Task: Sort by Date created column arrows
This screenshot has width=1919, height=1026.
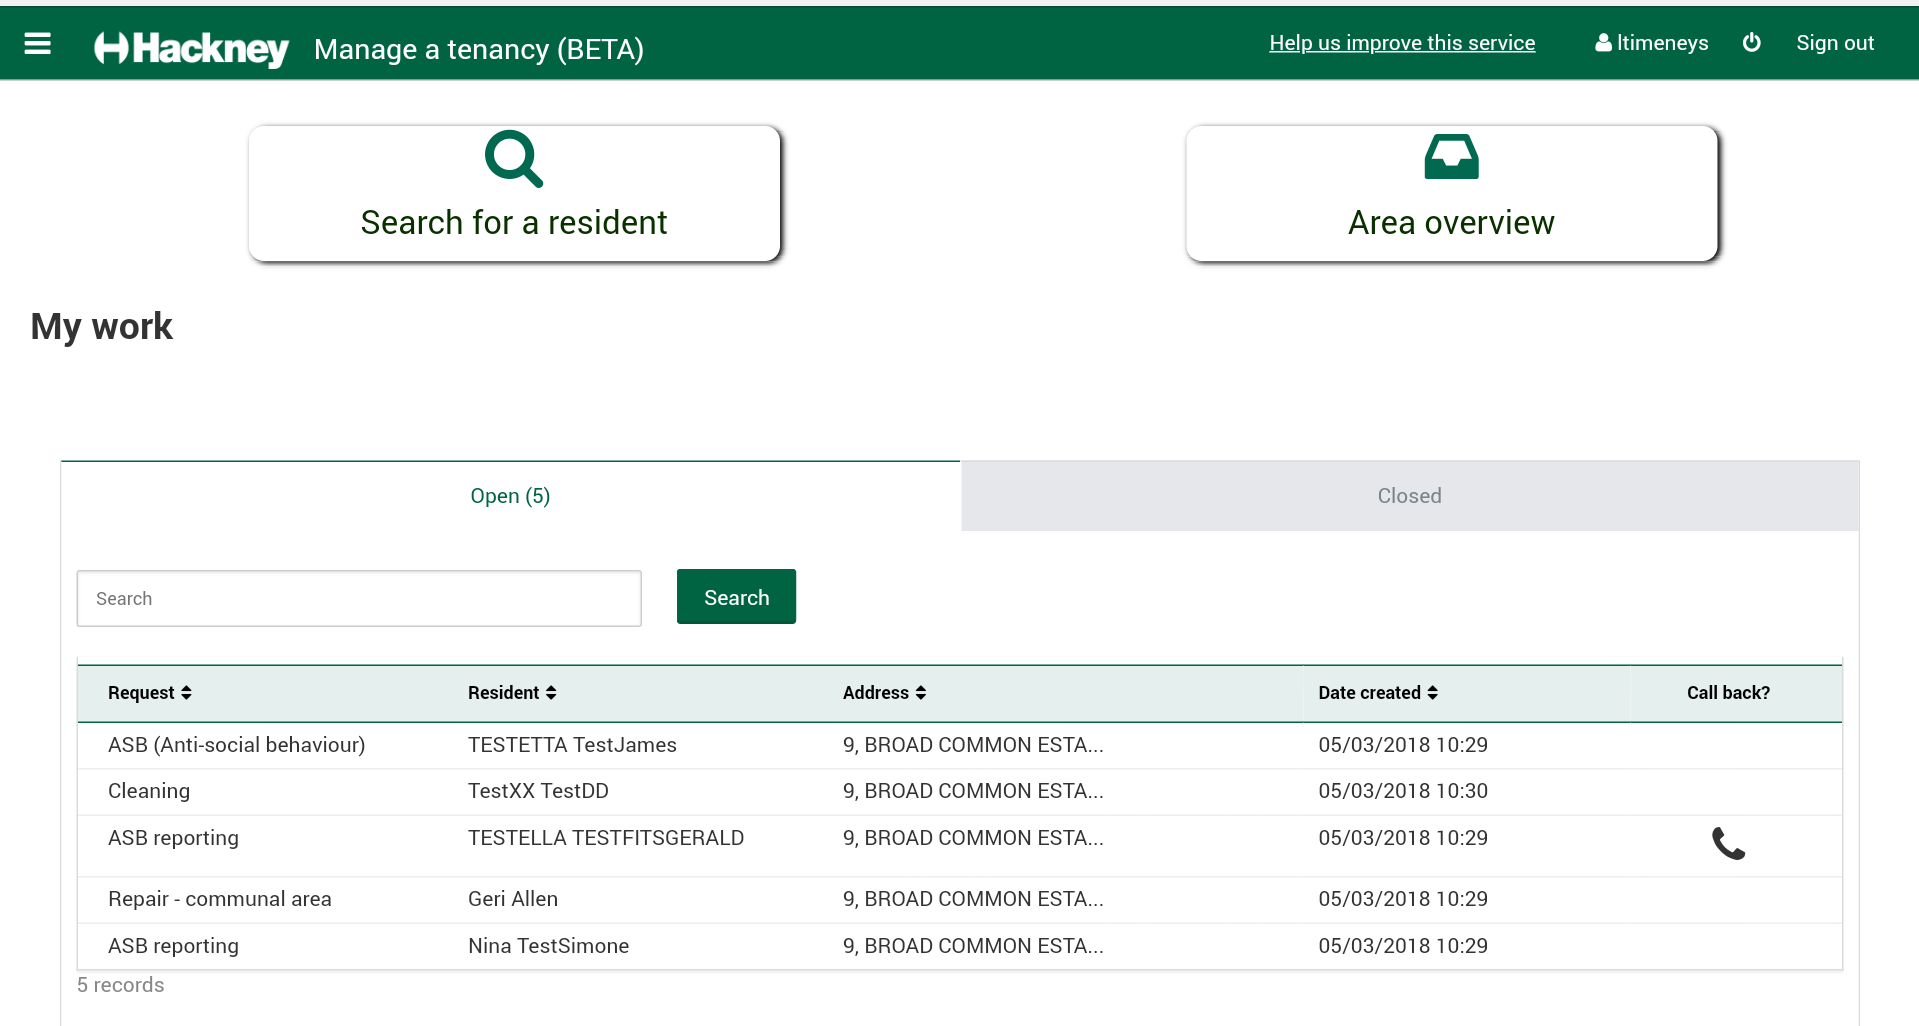Action: click(x=1432, y=693)
